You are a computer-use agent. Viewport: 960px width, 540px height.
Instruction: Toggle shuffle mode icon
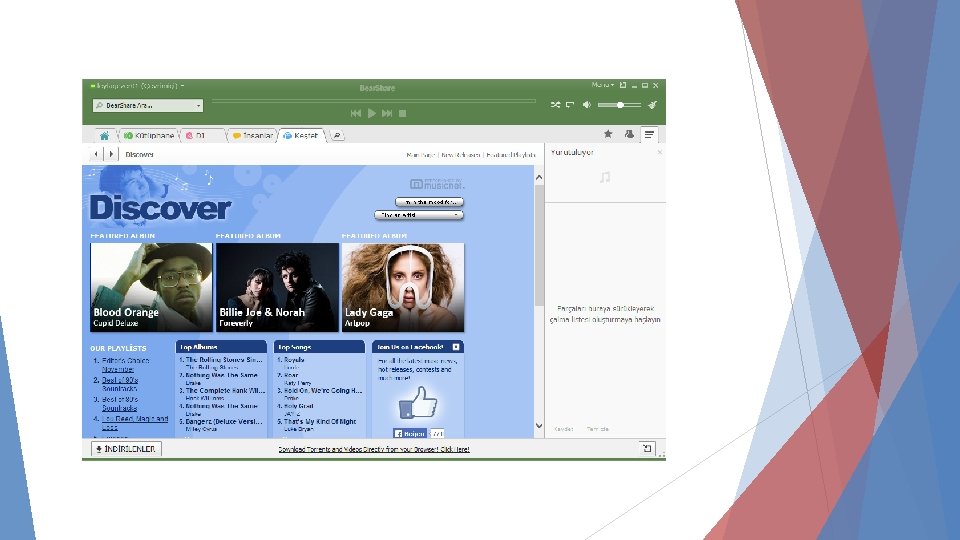tap(555, 105)
